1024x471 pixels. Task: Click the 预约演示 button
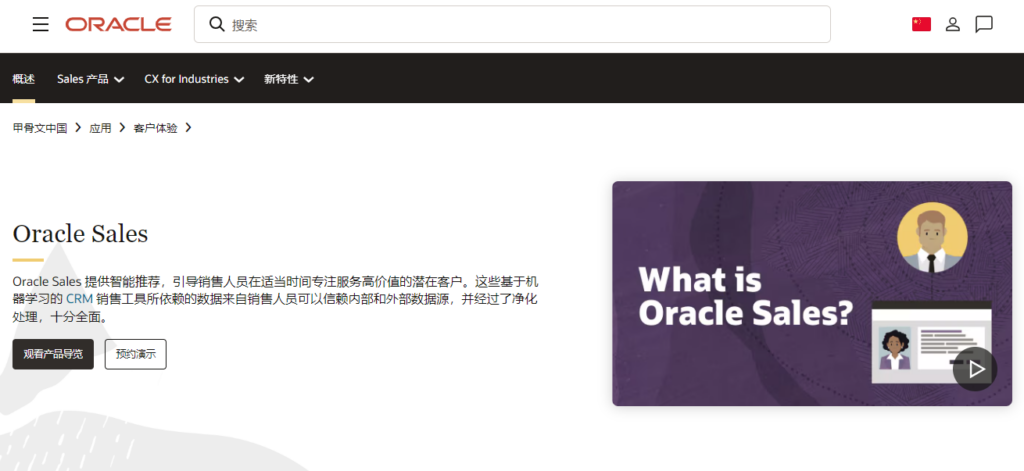click(136, 354)
